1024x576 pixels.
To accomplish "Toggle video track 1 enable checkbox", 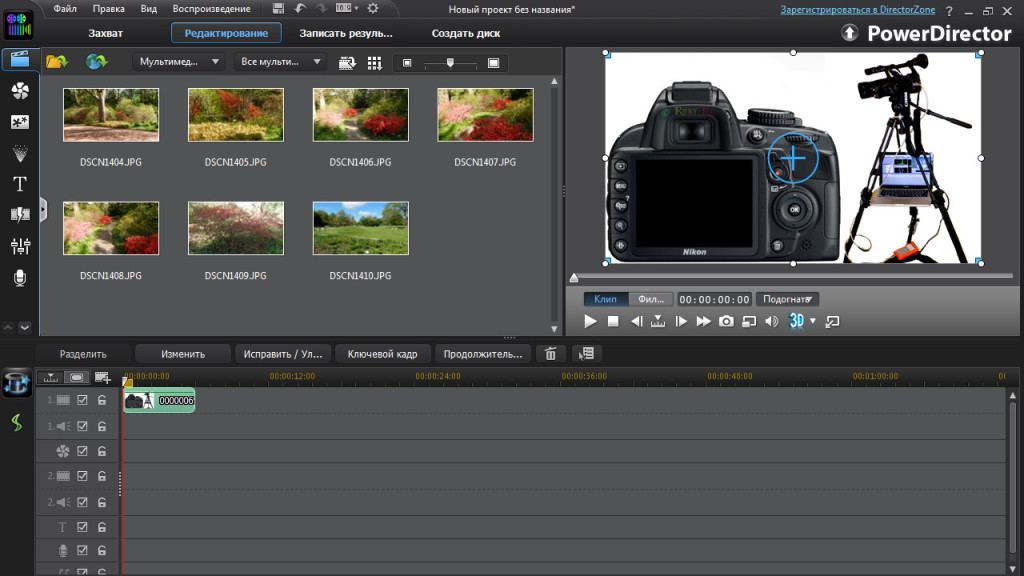I will (x=82, y=400).
